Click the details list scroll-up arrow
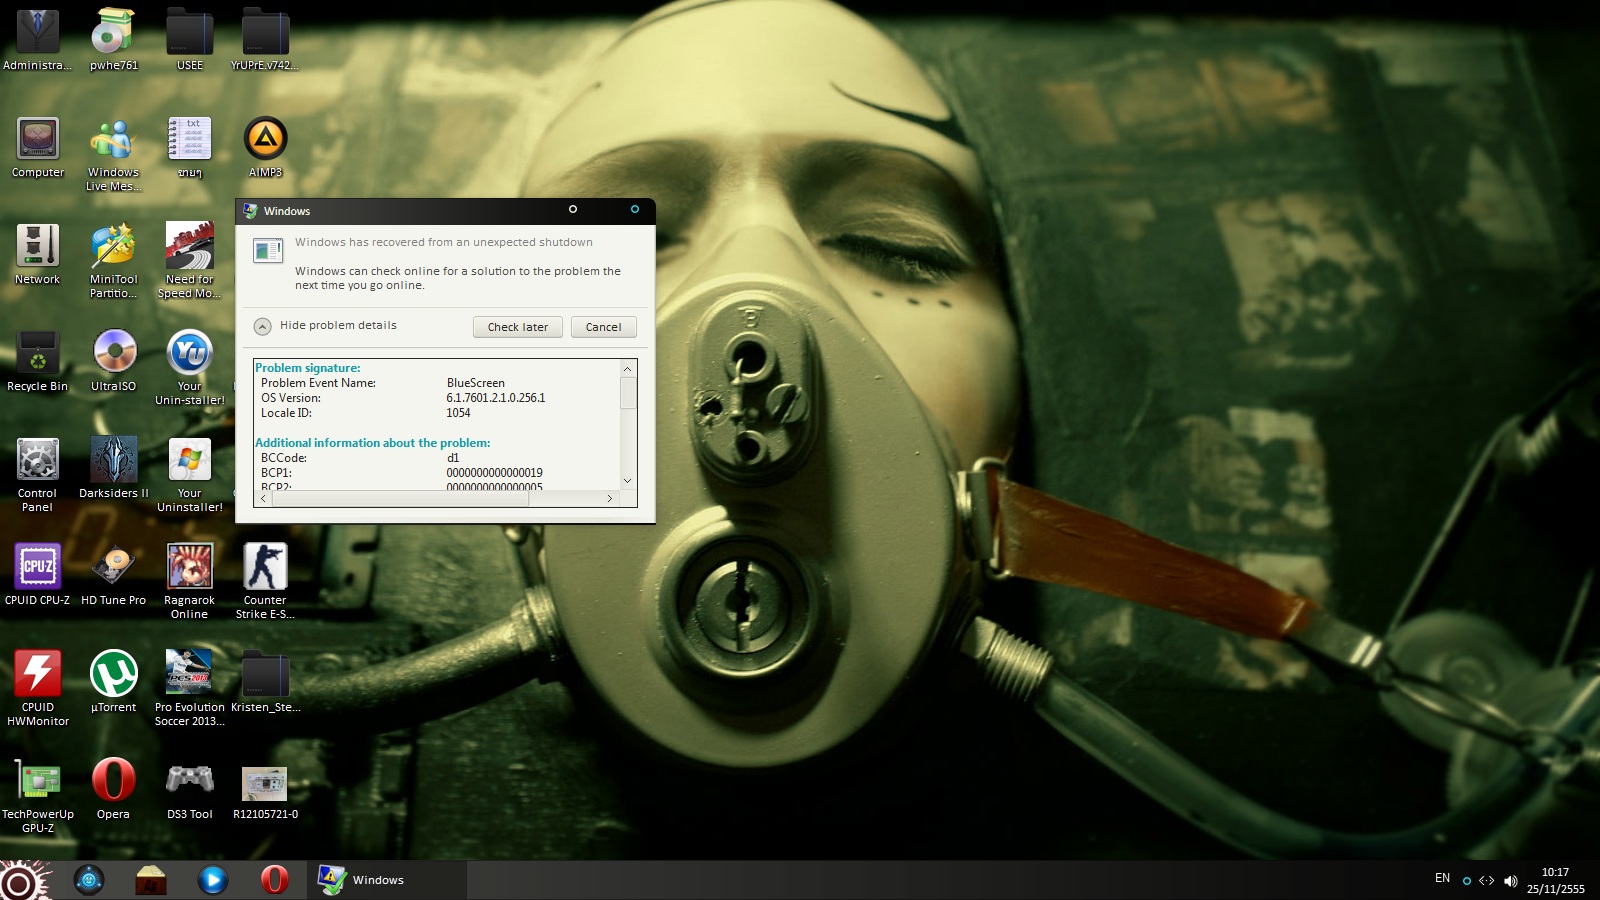Viewport: 1600px width, 900px height. [628, 369]
